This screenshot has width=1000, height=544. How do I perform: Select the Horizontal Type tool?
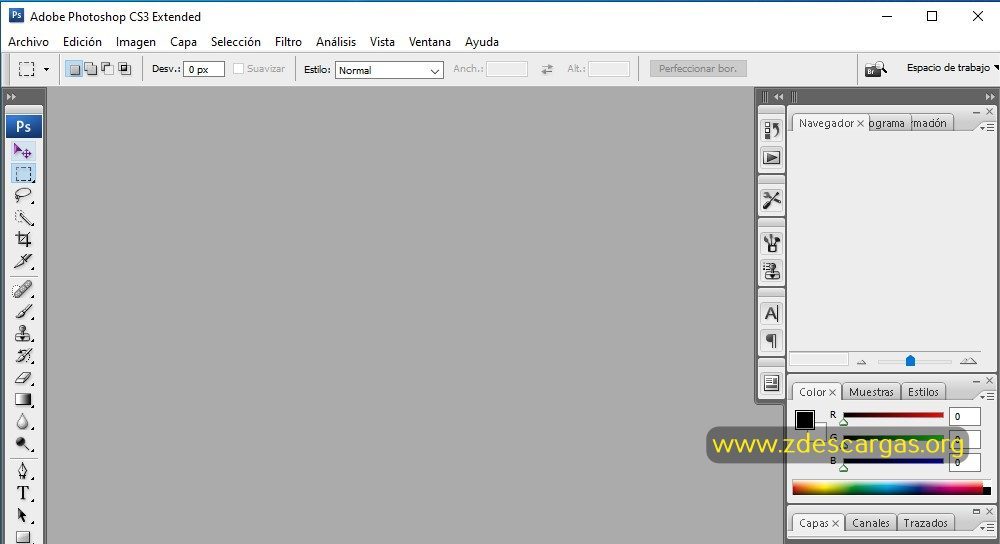[x=23, y=493]
